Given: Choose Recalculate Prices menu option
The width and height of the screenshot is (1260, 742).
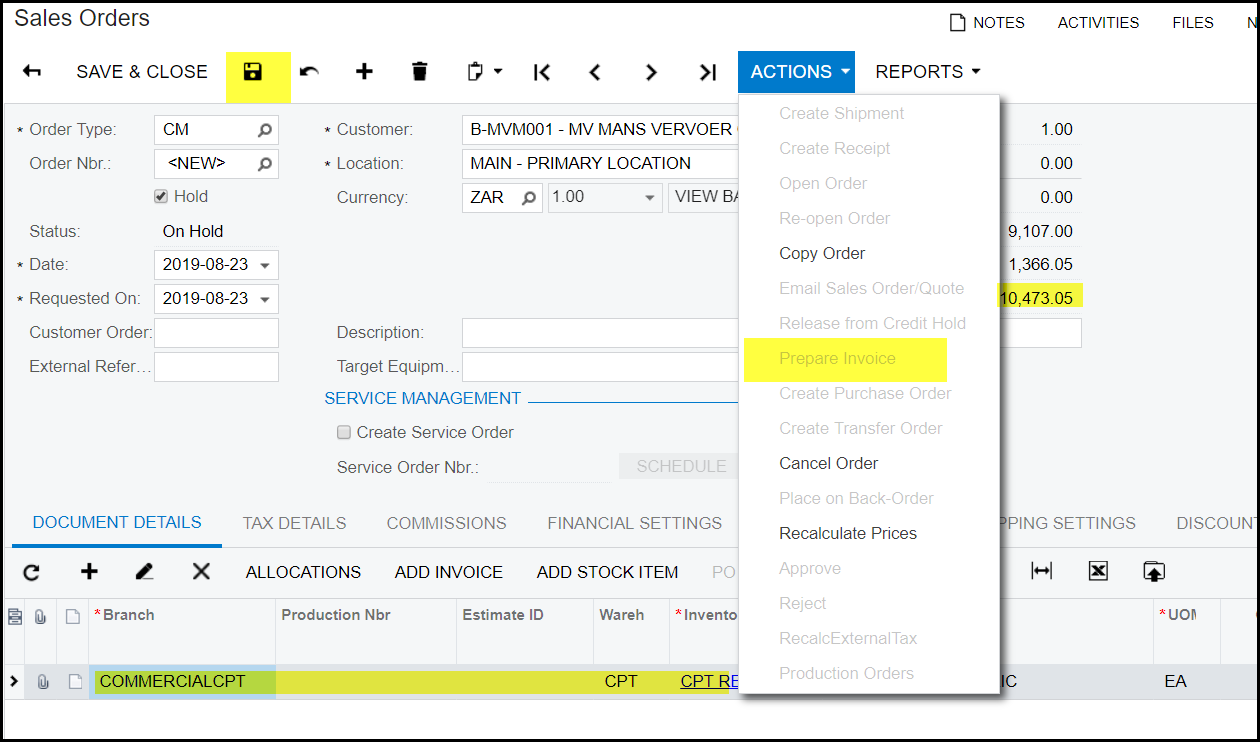Looking at the screenshot, I should (847, 534).
